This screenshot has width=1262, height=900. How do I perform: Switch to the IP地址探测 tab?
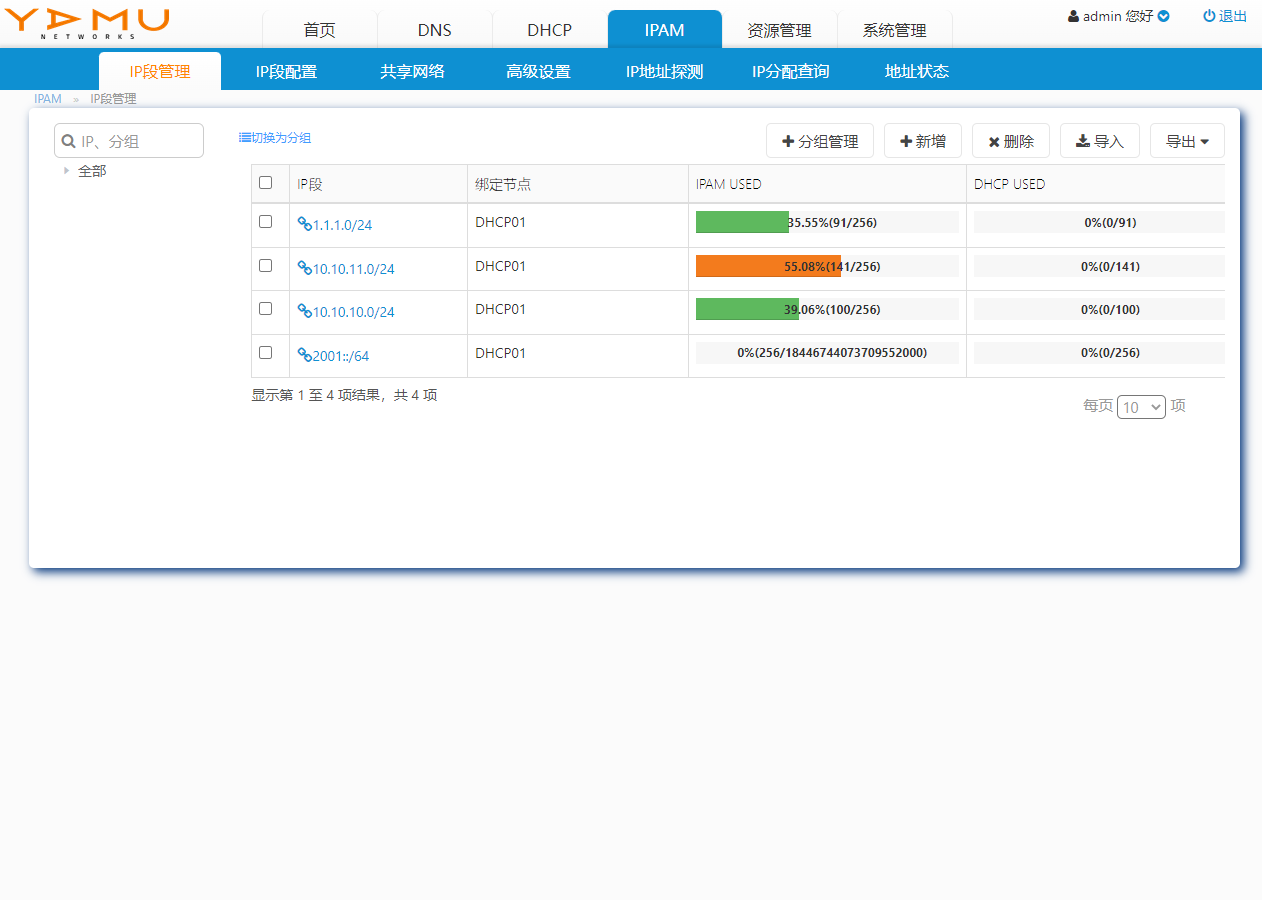click(665, 71)
